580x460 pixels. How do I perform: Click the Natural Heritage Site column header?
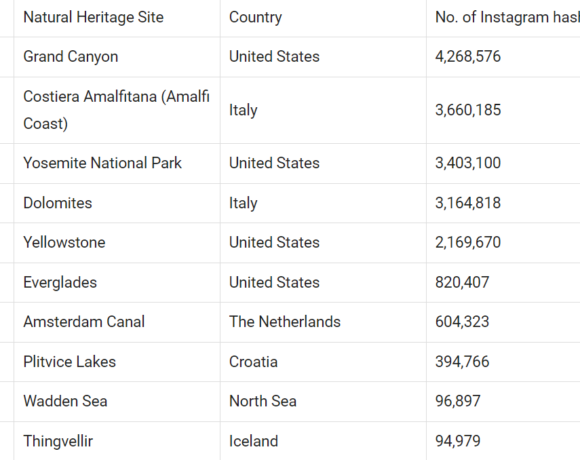click(x=117, y=18)
